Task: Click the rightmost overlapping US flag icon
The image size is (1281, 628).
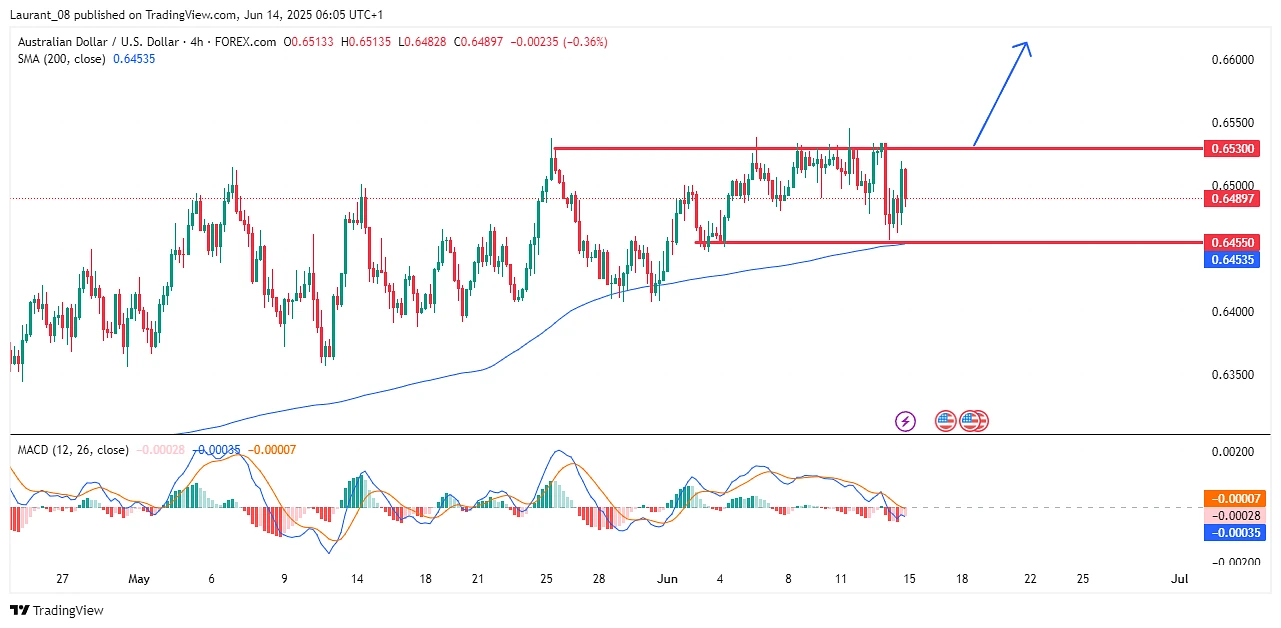Action: (x=978, y=421)
